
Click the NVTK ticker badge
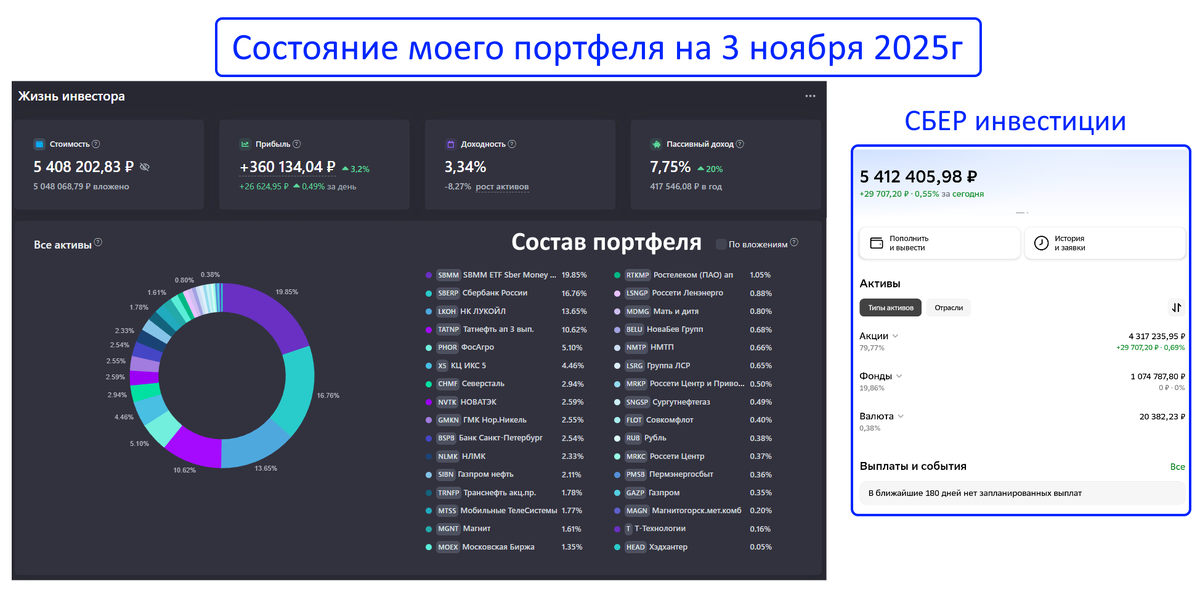(447, 402)
